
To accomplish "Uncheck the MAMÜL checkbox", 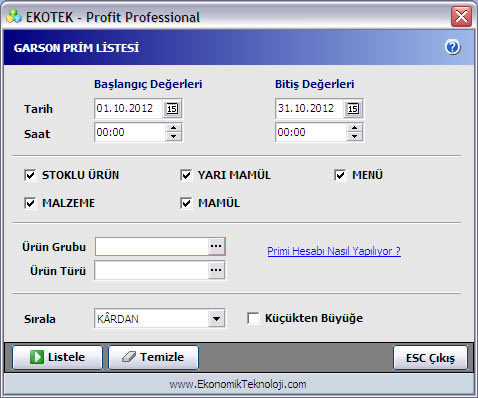I will (x=186, y=203).
